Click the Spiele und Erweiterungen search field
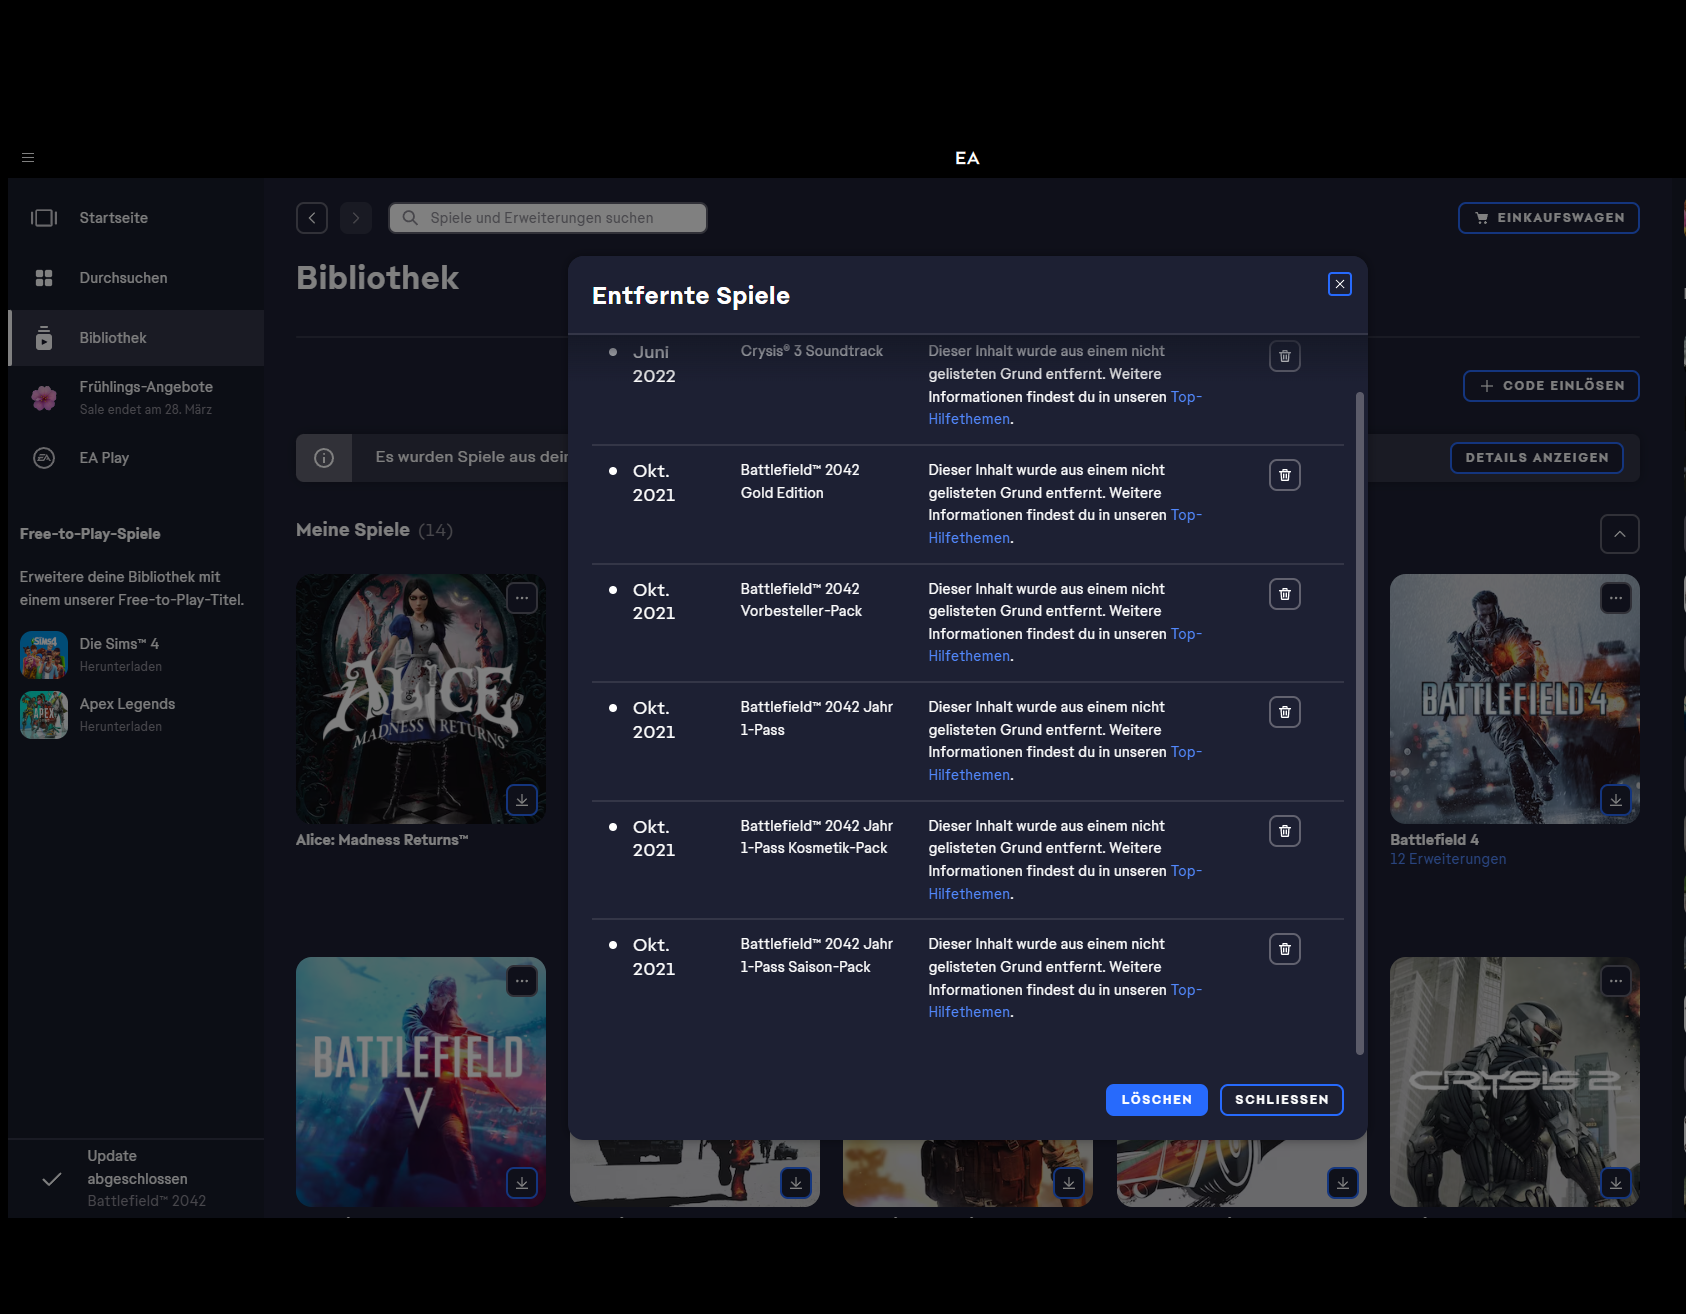The height and width of the screenshot is (1314, 1686). (x=548, y=218)
